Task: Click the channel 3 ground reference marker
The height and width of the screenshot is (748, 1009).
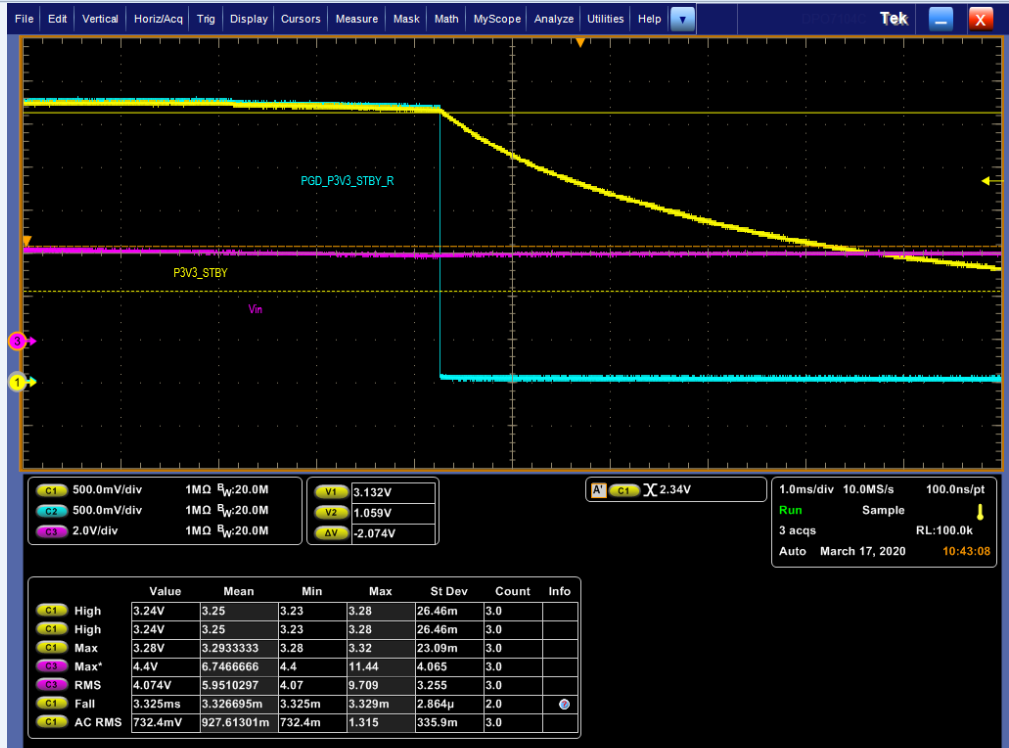Action: coord(19,341)
